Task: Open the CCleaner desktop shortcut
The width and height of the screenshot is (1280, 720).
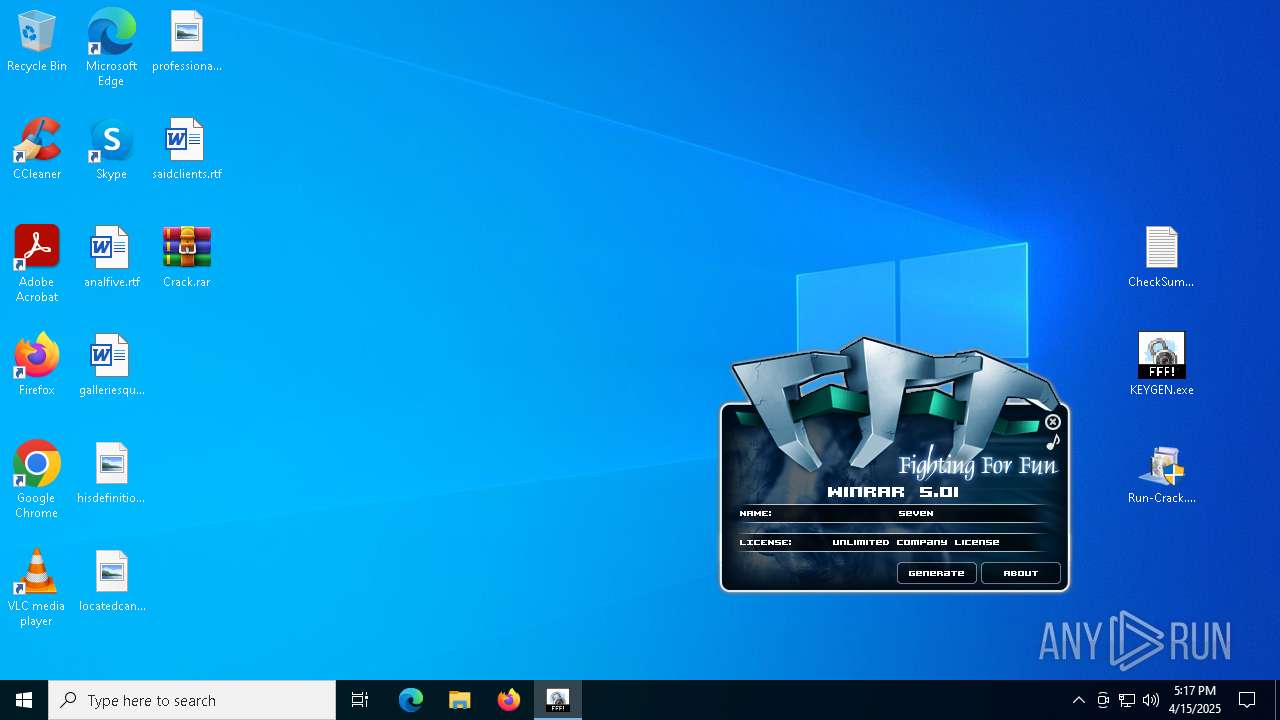Action: click(x=37, y=150)
